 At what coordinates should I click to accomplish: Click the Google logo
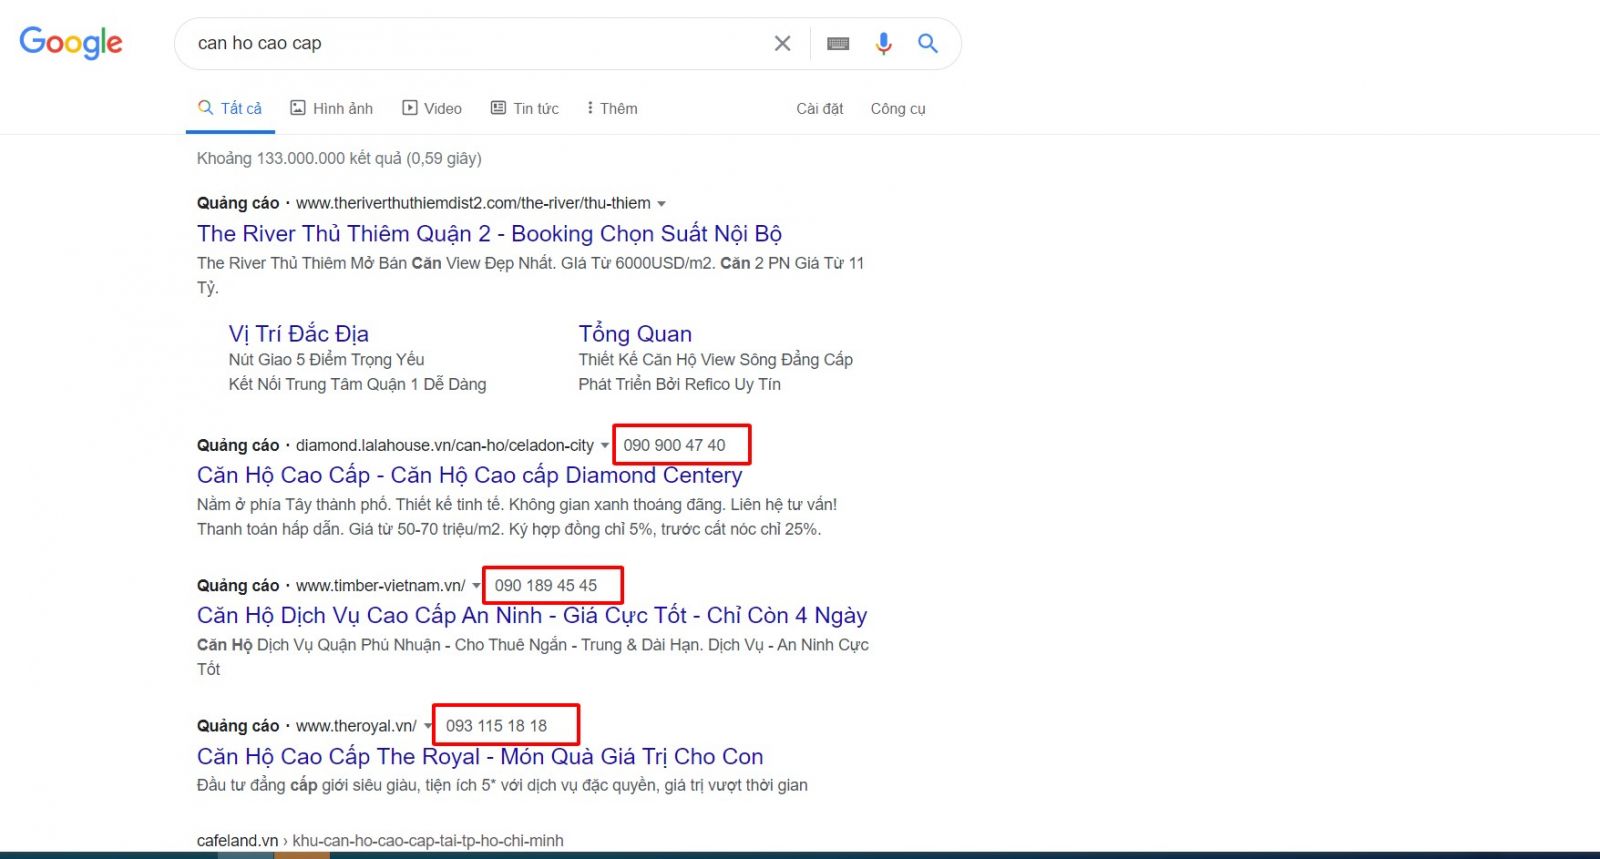pyautogui.click(x=71, y=43)
